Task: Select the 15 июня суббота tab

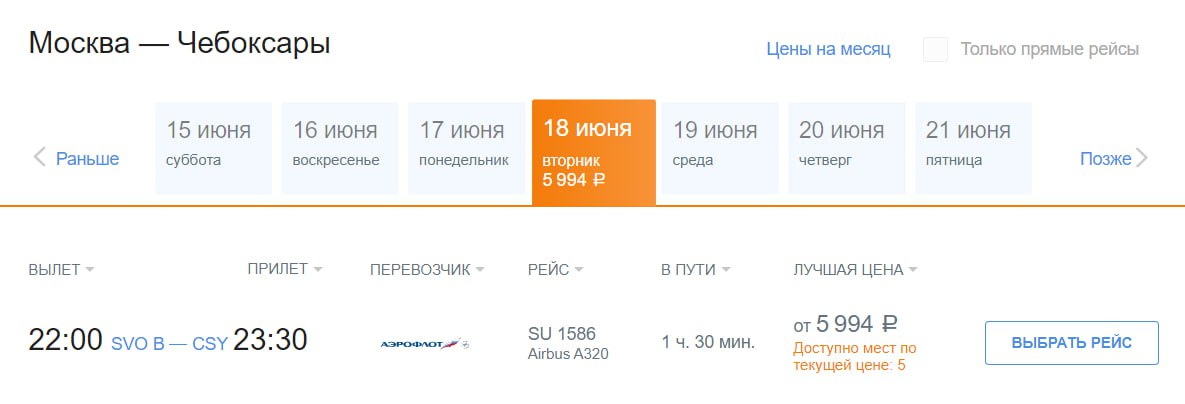Action: pyautogui.click(x=213, y=147)
